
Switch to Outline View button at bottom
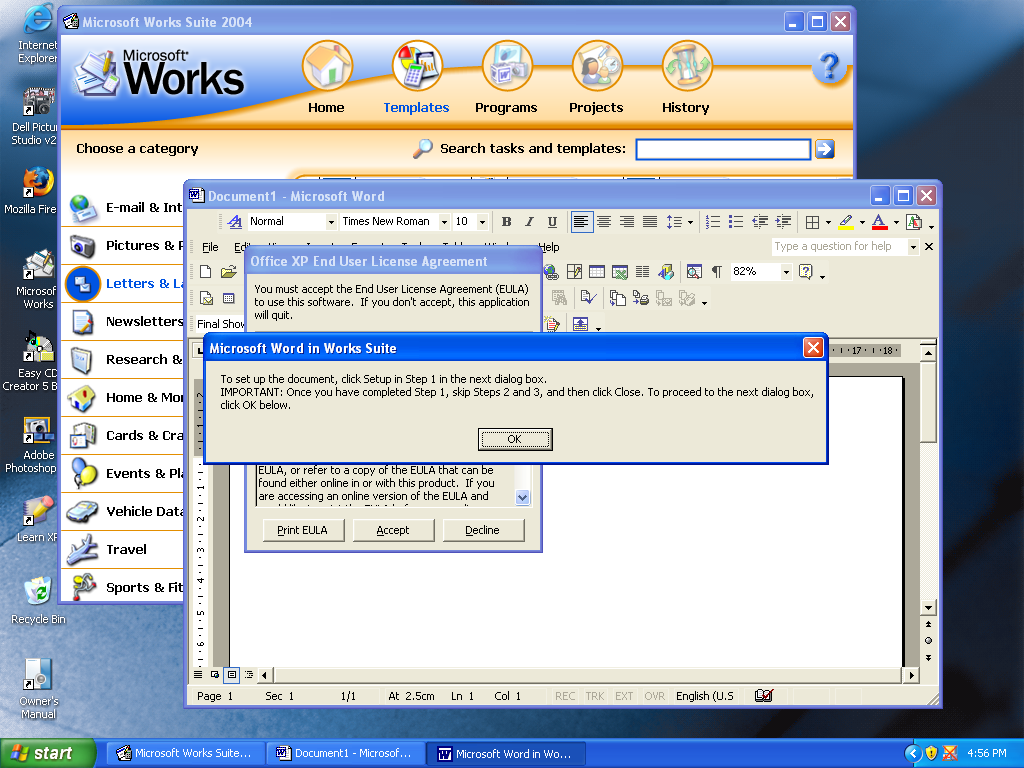pyautogui.click(x=249, y=675)
